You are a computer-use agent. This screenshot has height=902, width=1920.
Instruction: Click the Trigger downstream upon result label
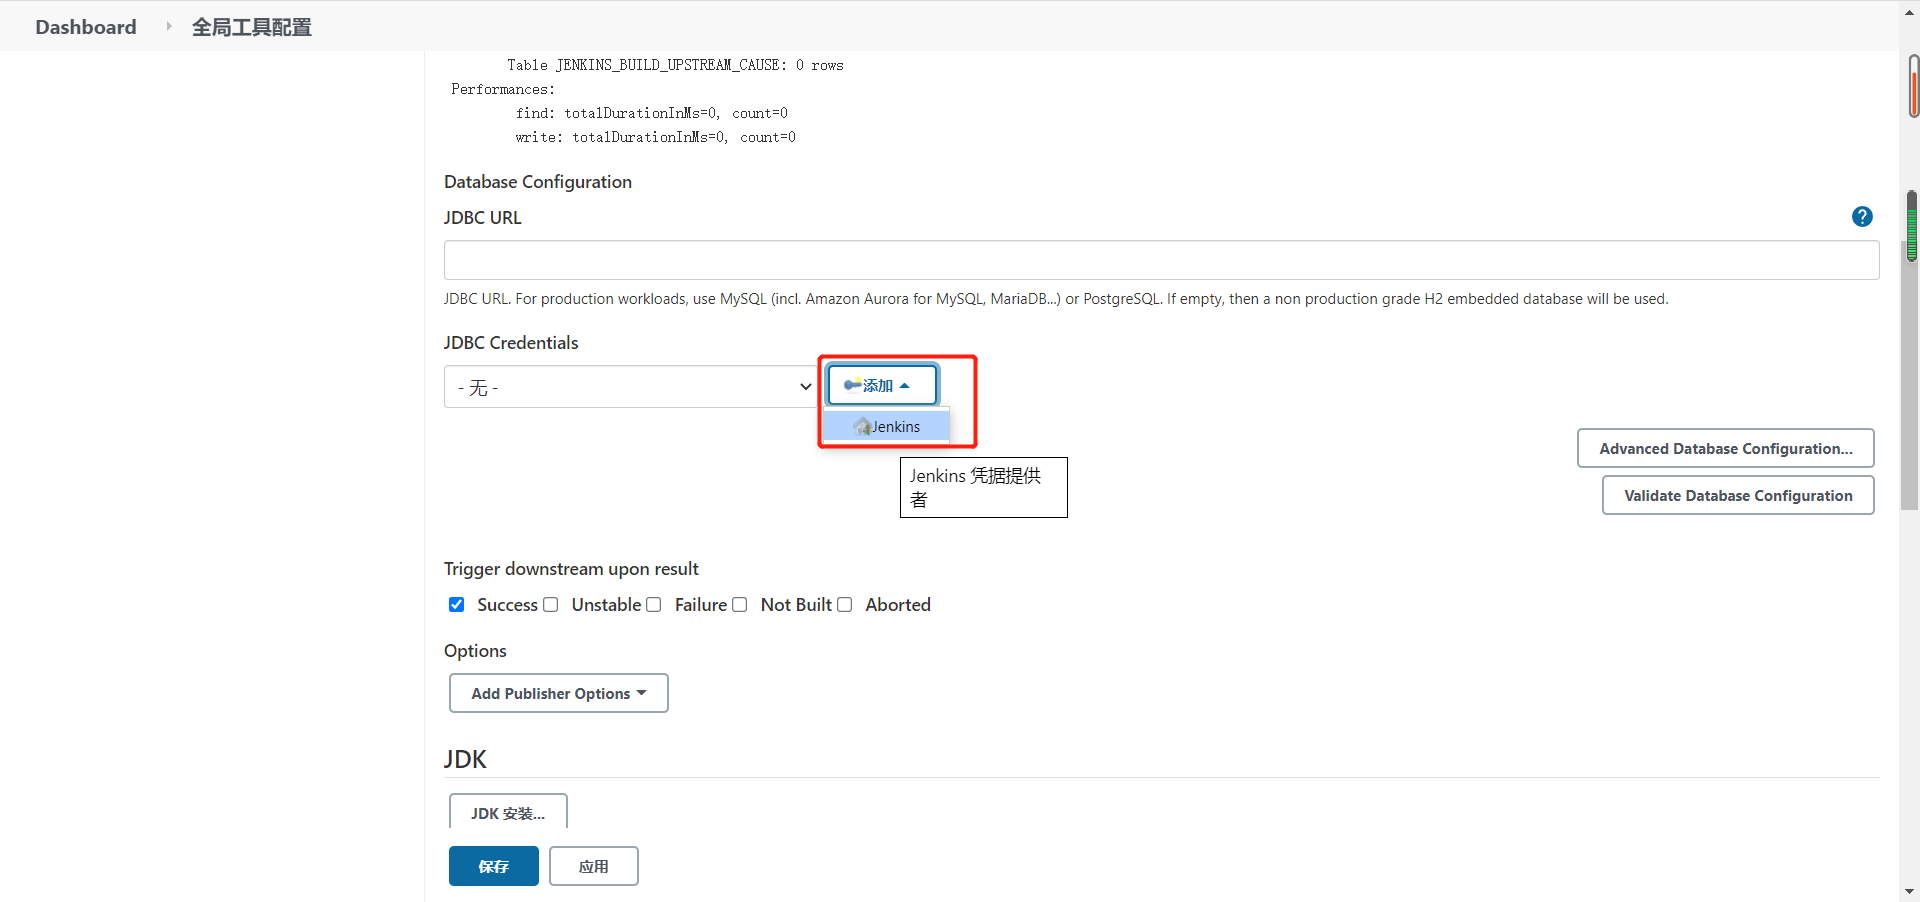[571, 569]
